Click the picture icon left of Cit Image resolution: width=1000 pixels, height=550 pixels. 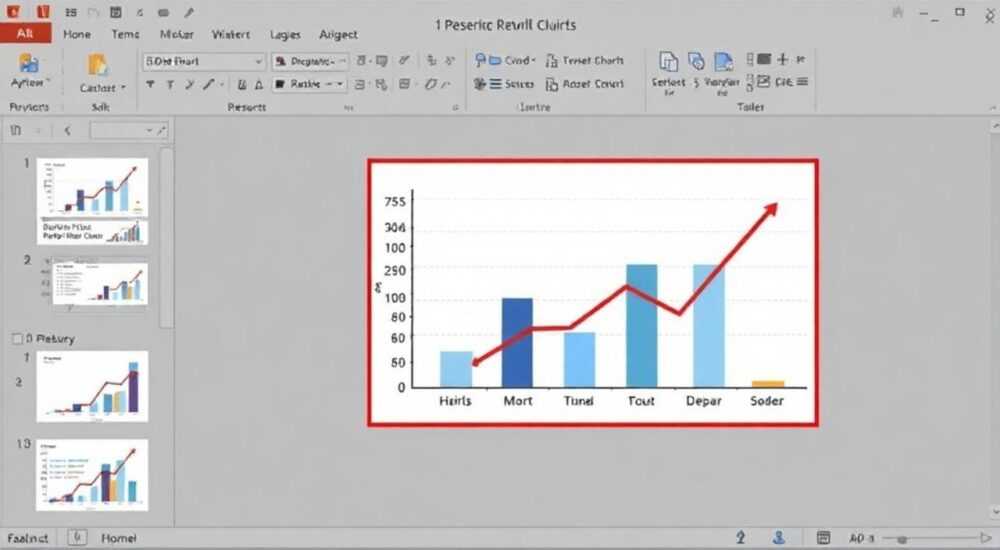click(x=763, y=82)
